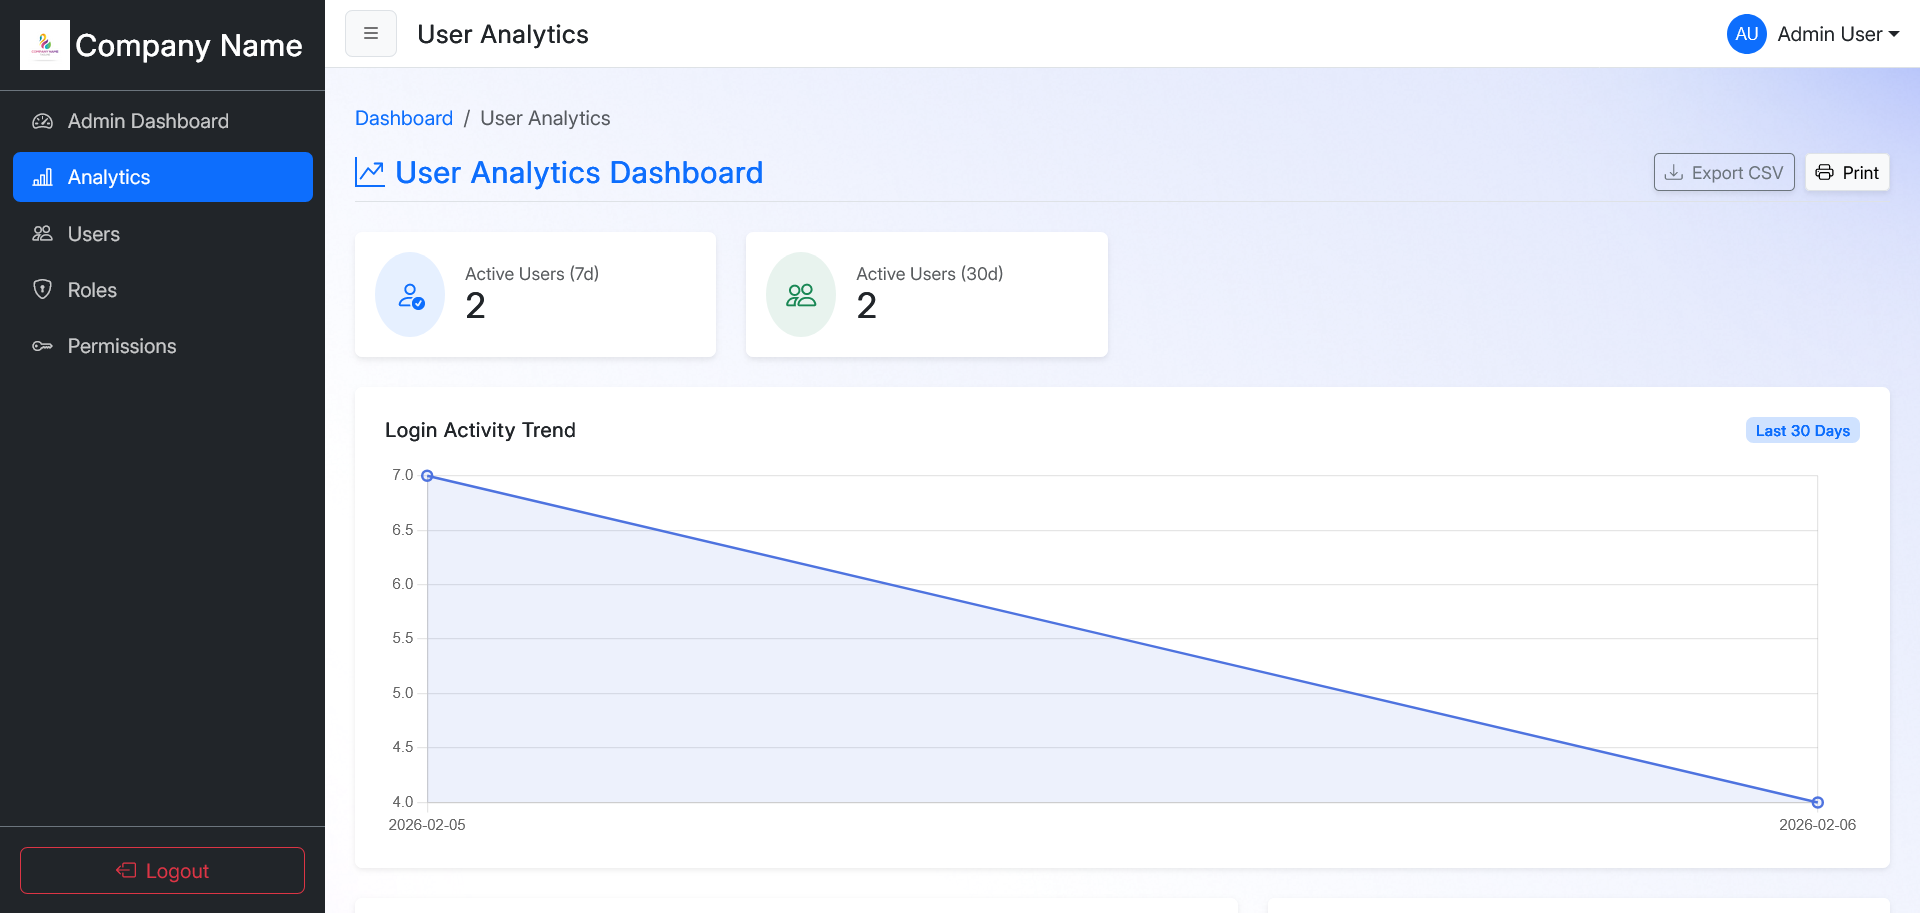This screenshot has height=913, width=1920.
Task: Expand the Admin User dropdown menu
Action: 1838,34
